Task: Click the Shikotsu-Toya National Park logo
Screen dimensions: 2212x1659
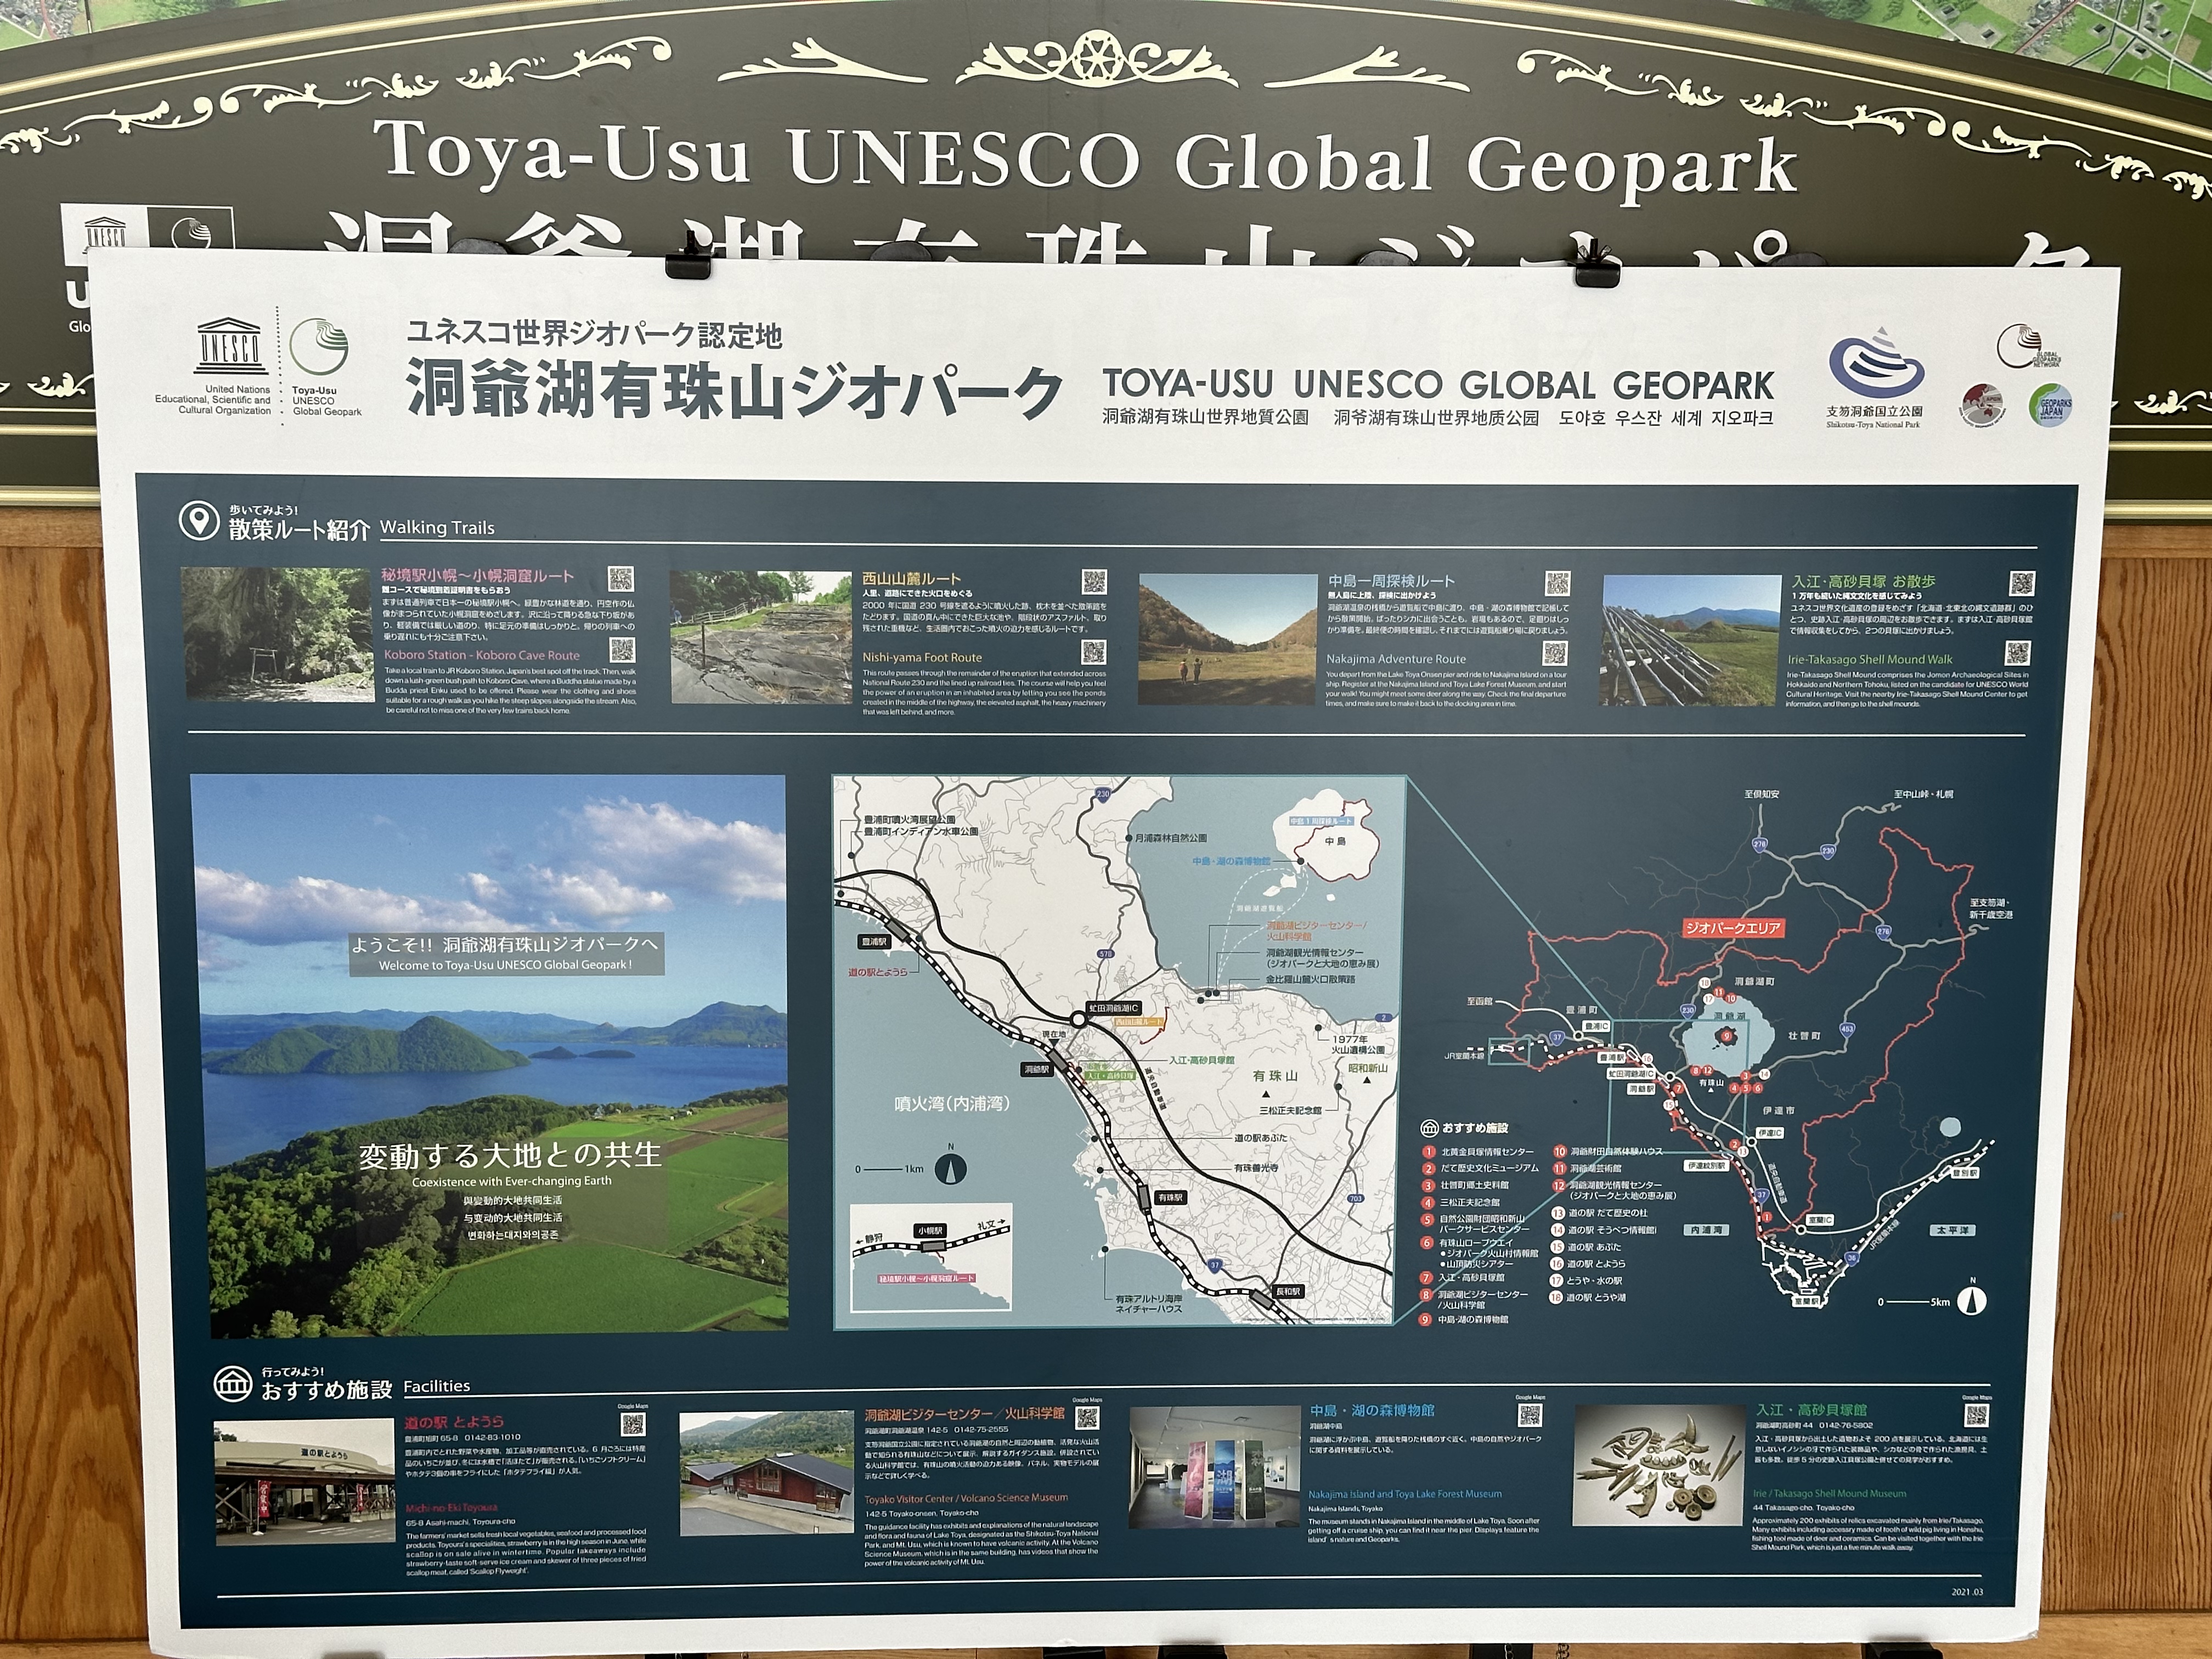Action: 1877,364
